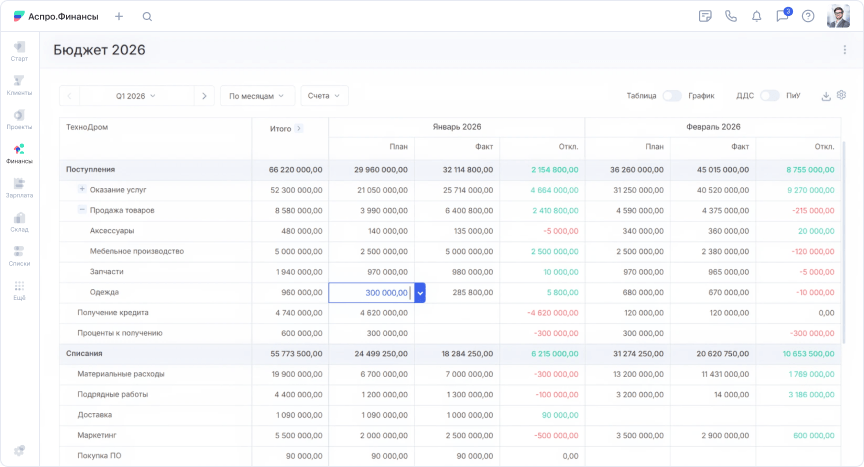Image resolution: width=864 pixels, height=467 pixels.
Task: Open the help question mark icon
Action: 808,17
